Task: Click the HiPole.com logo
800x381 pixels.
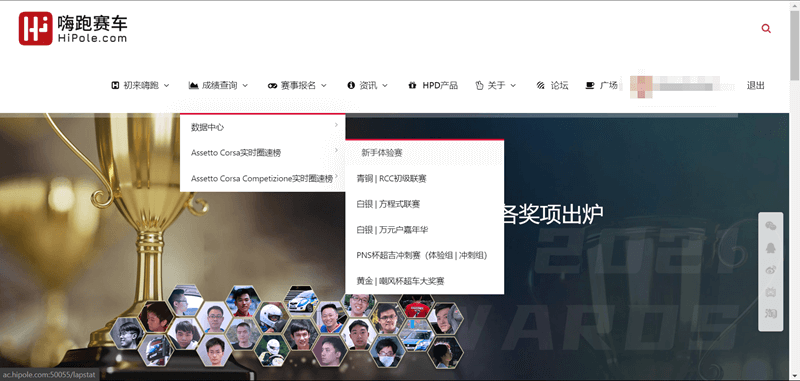Action: pyautogui.click(x=73, y=29)
